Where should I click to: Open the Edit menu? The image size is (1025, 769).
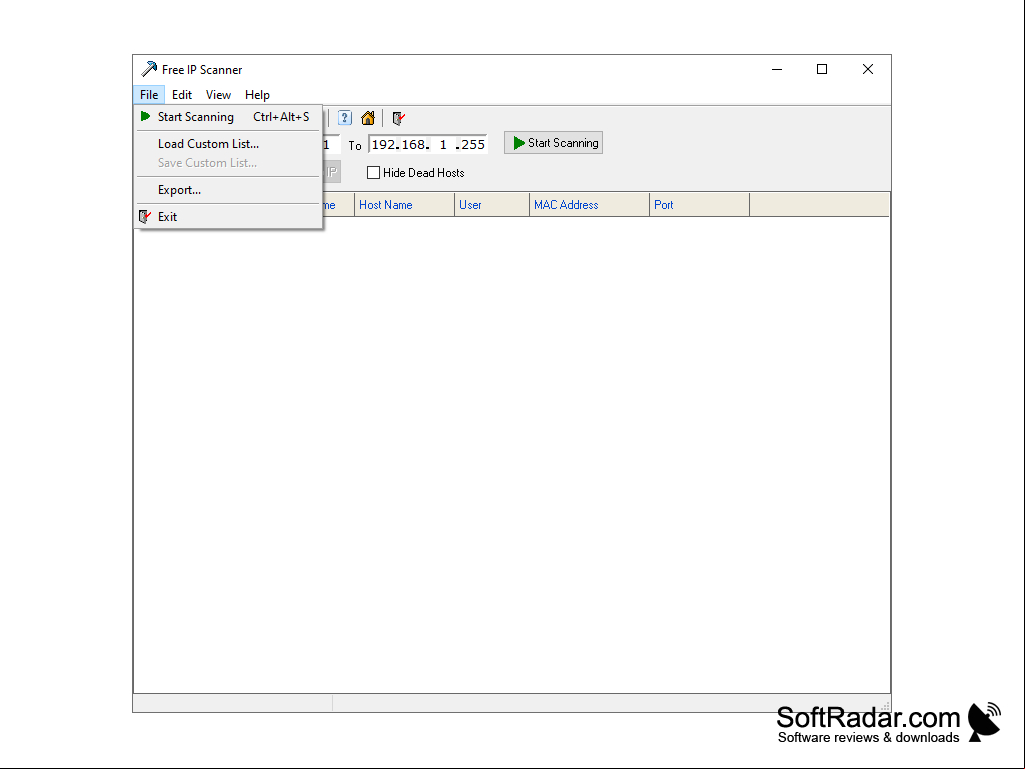click(182, 95)
